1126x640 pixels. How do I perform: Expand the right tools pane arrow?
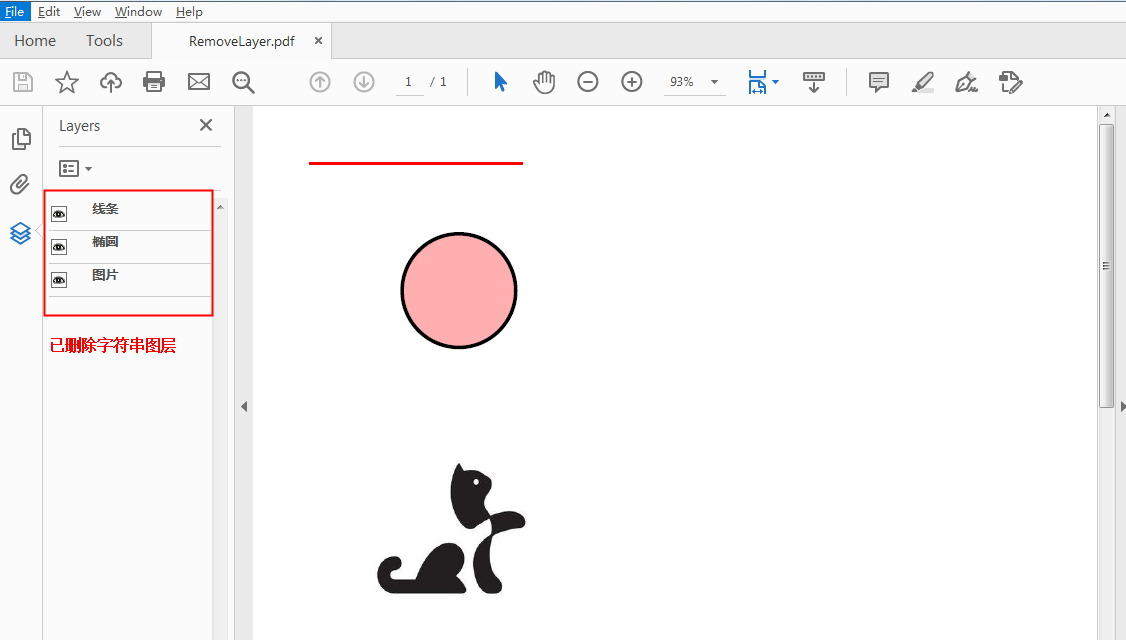coord(1122,407)
